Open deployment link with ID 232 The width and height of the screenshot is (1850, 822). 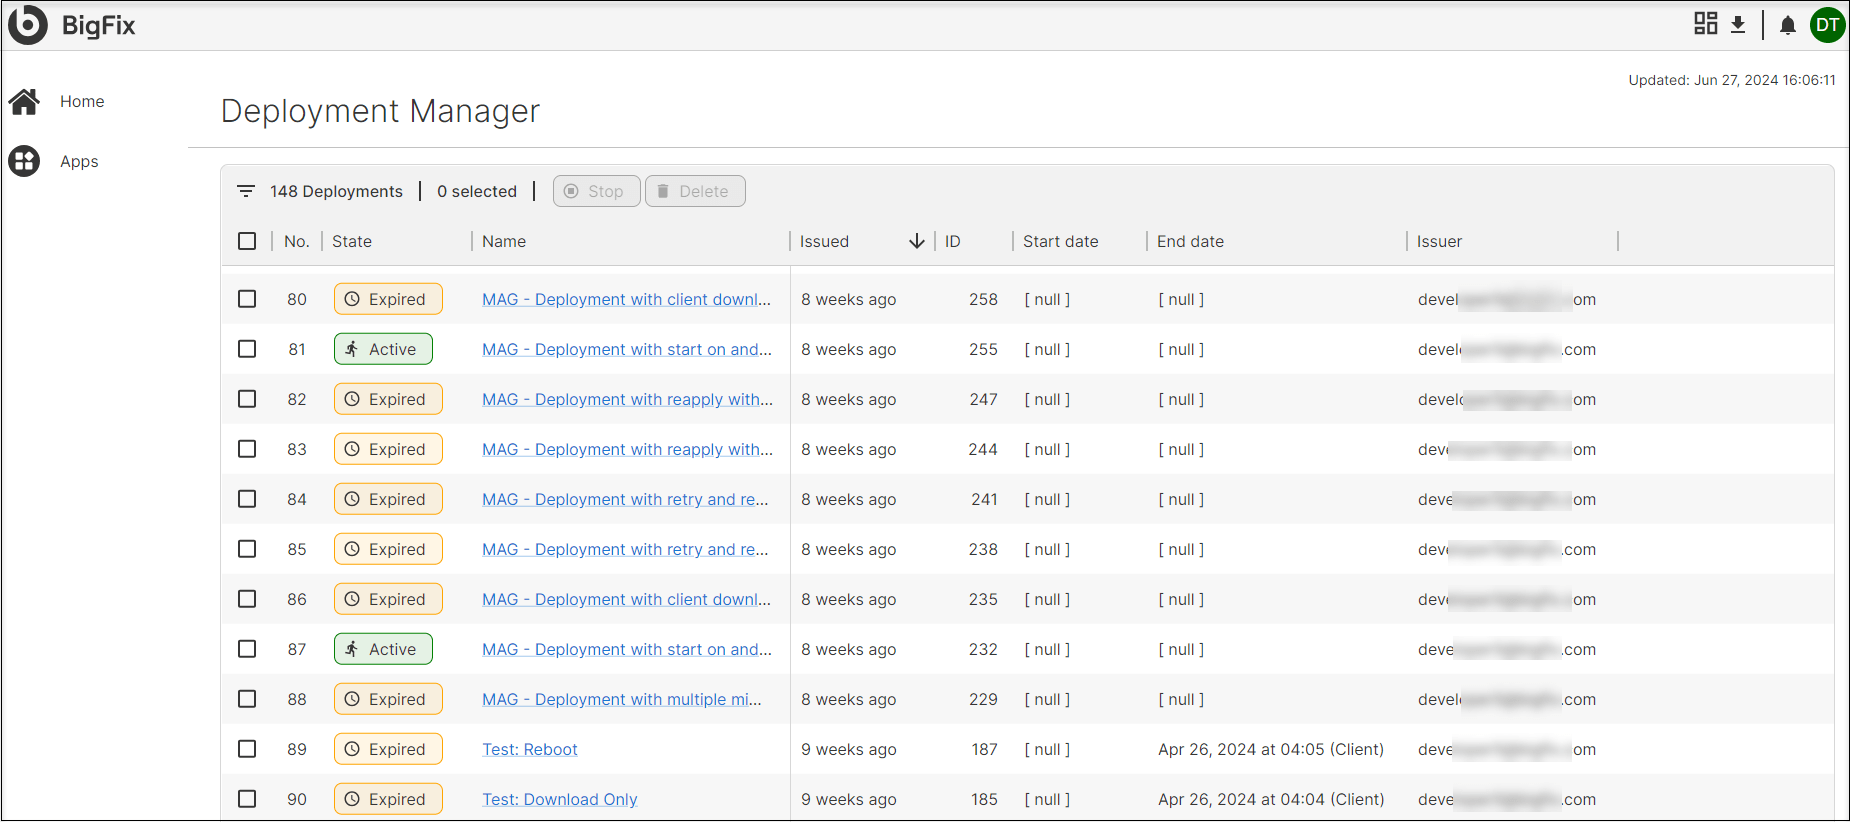(x=626, y=649)
